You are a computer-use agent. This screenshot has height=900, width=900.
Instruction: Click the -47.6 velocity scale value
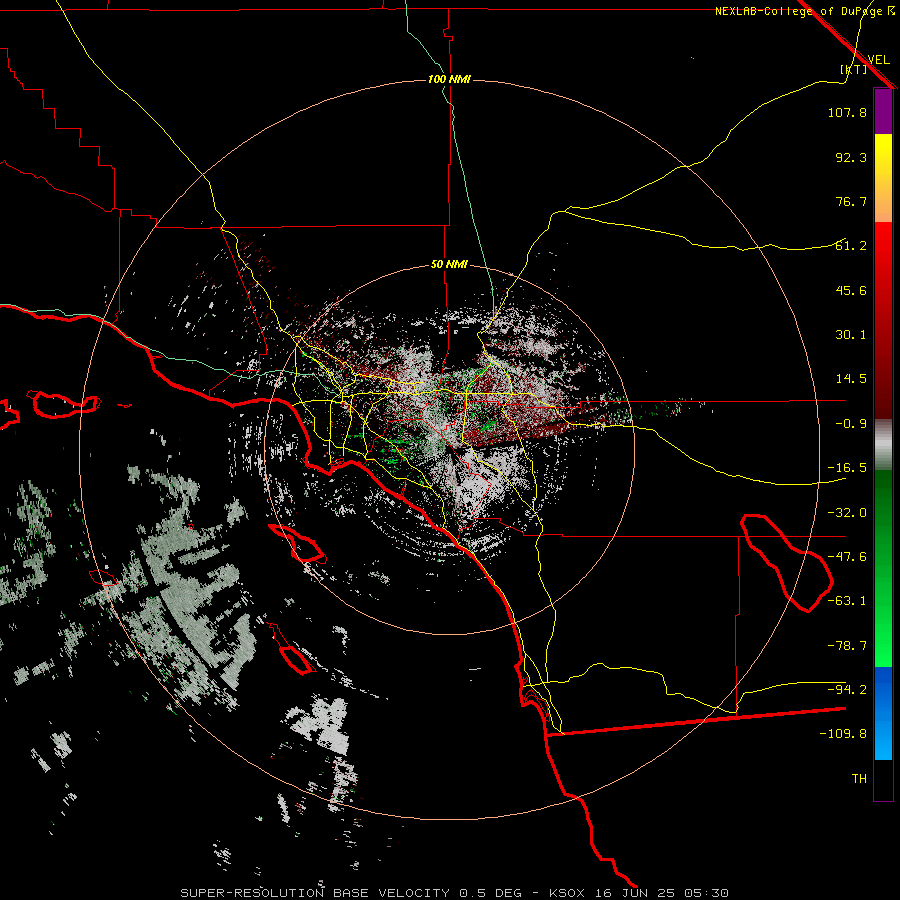[x=847, y=557]
